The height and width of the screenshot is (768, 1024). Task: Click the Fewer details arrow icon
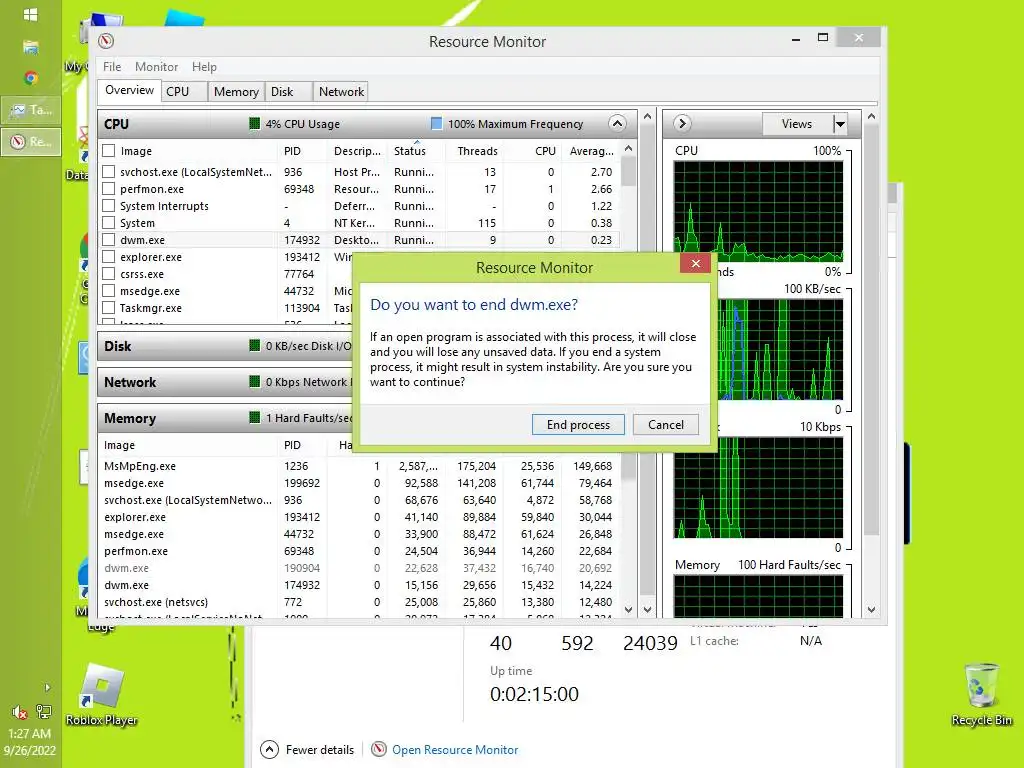point(269,749)
